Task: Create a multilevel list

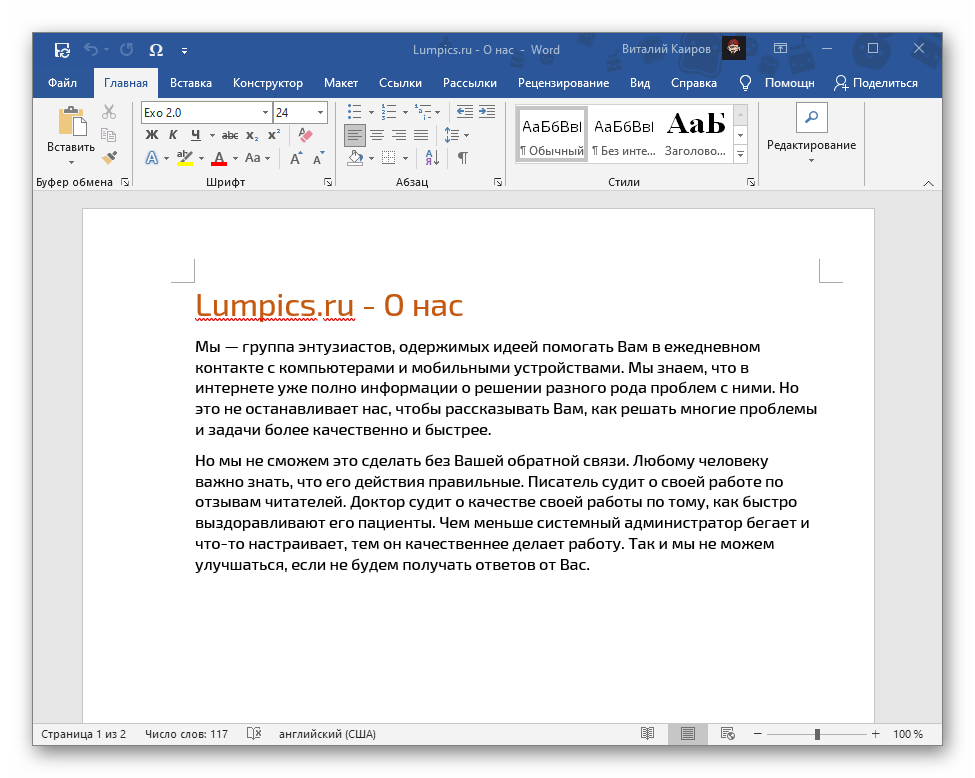Action: point(423,112)
